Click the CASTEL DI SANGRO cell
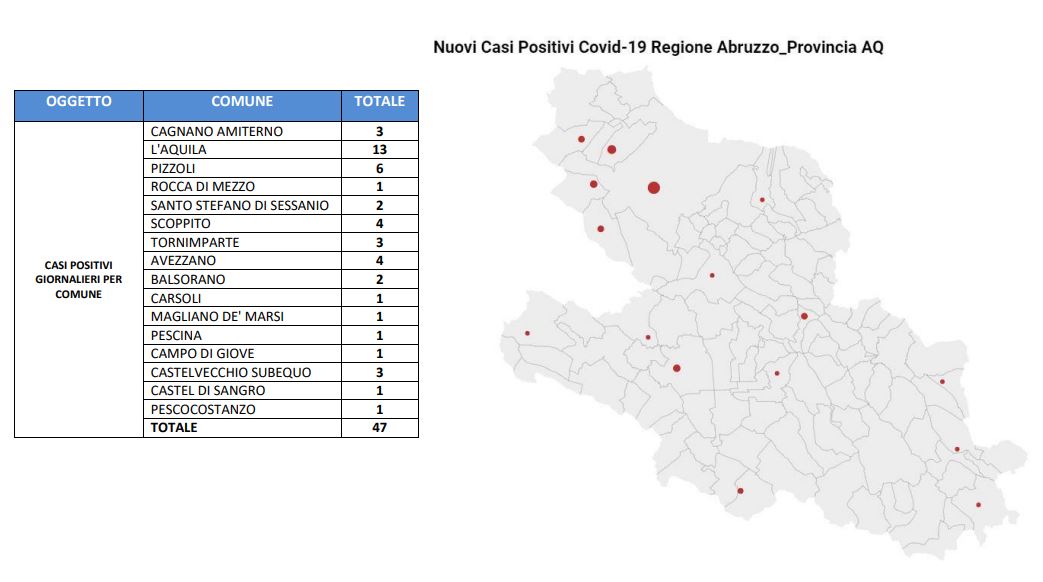 tap(242, 390)
